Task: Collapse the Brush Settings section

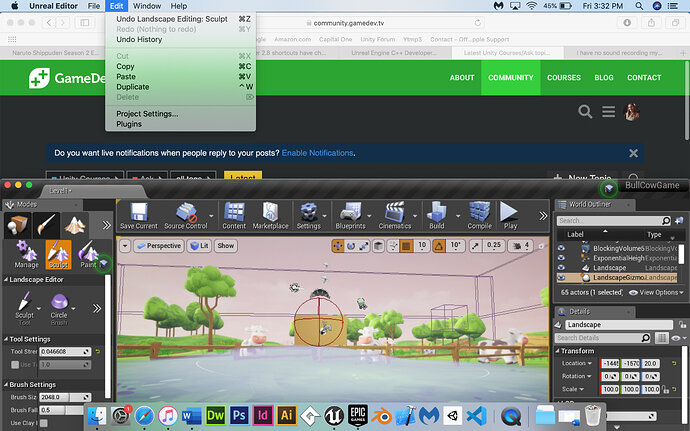Action: [x=6, y=384]
